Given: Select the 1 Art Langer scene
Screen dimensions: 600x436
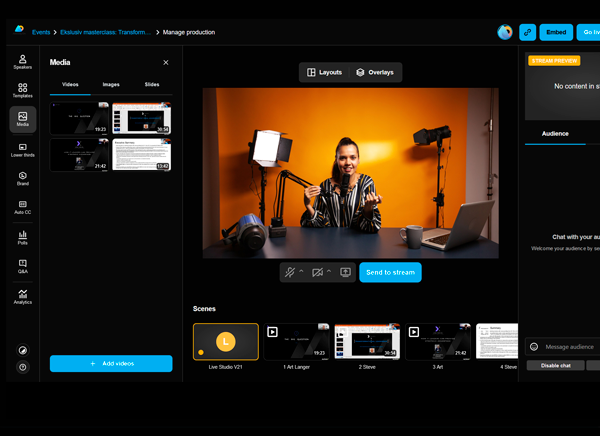Looking at the screenshot, I should coord(297,342).
